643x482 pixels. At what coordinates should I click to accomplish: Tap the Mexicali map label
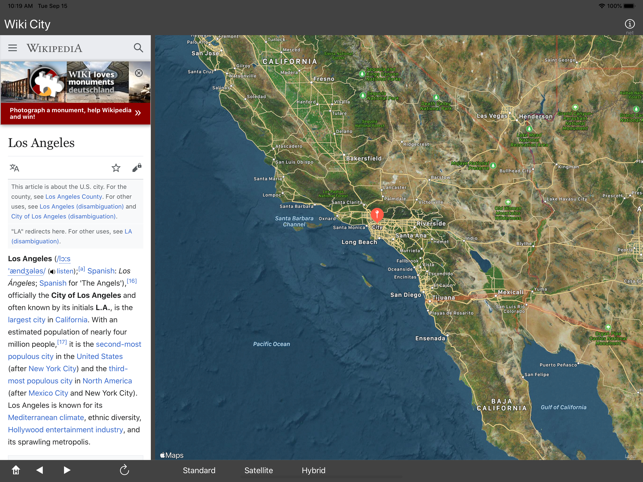(511, 292)
